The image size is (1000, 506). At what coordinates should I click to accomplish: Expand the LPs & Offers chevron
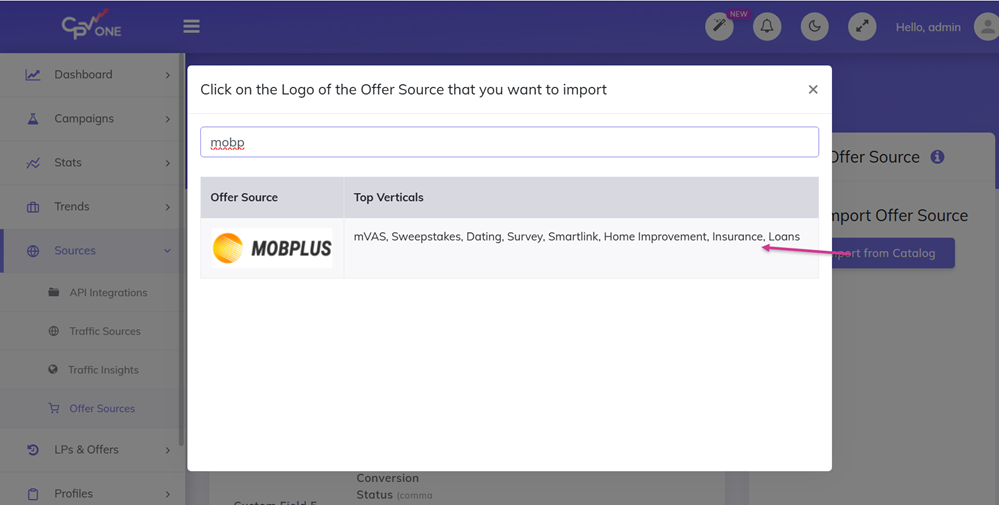(168, 450)
